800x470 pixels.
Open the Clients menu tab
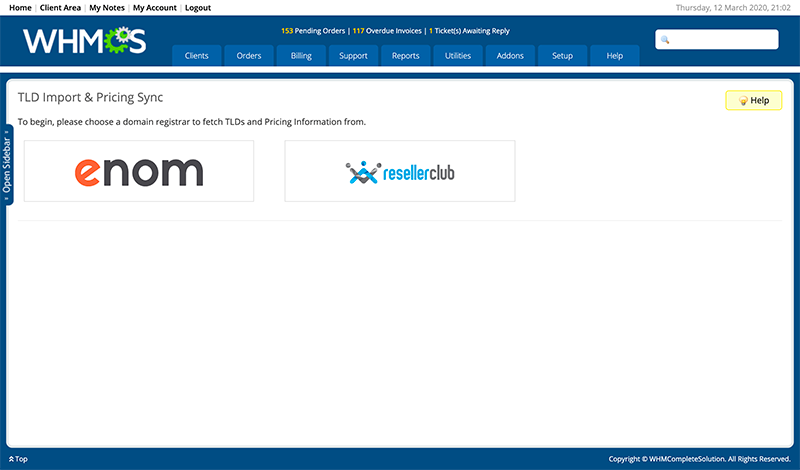[196, 56]
